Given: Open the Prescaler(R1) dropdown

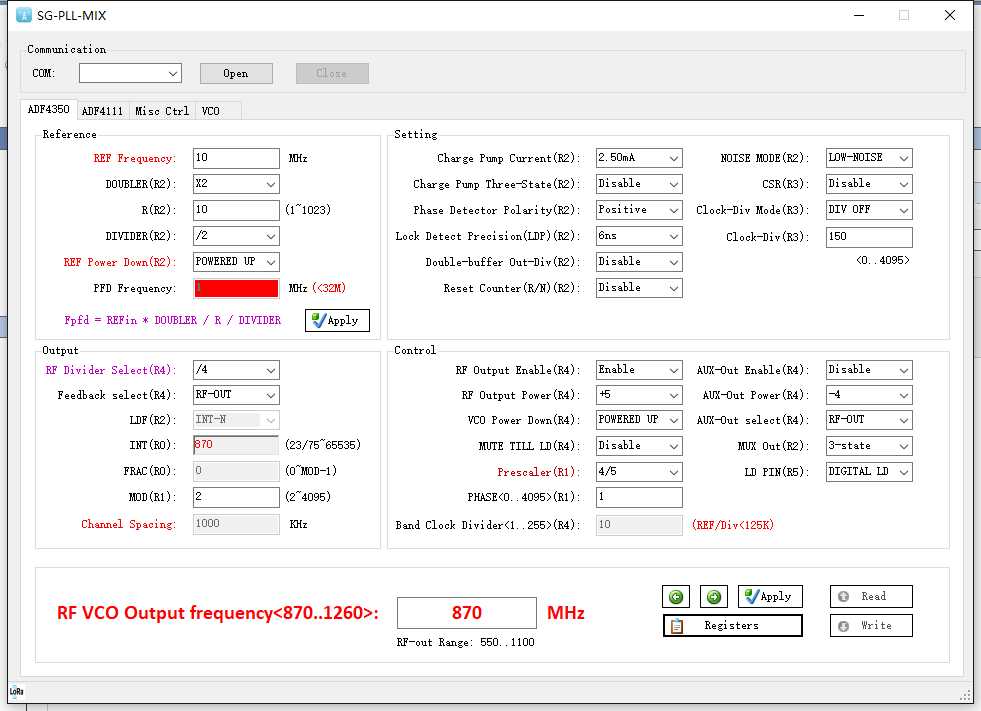Looking at the screenshot, I should pos(639,472).
